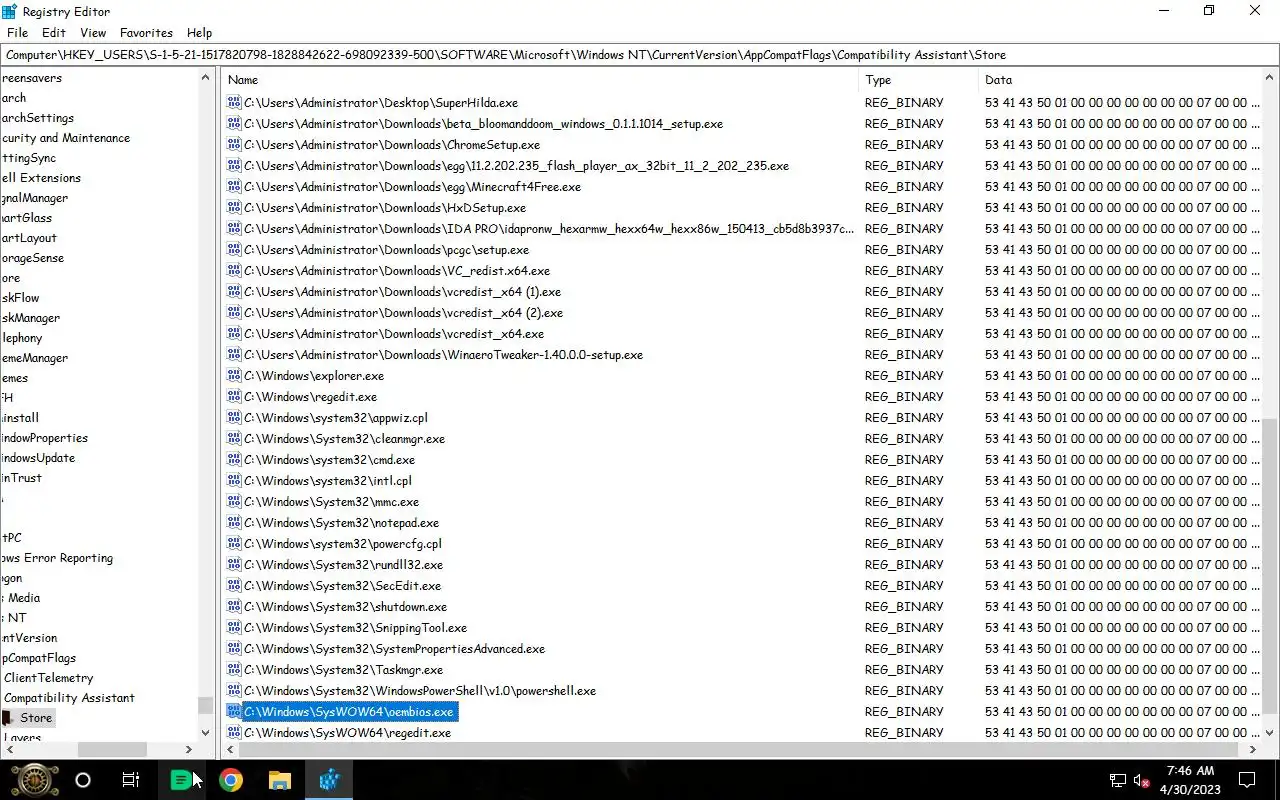Screen dimensions: 1280x800
Task: Open Cortana search circle on taskbar
Action: 83,780
